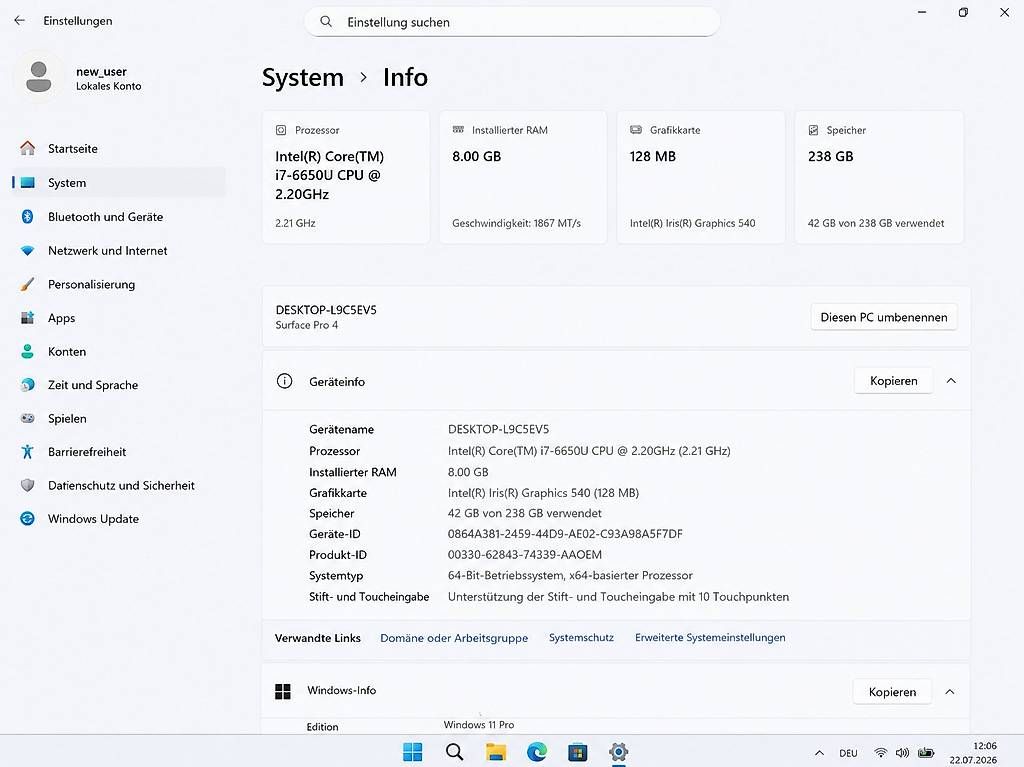1024x767 pixels.
Task: Focus the Einstellung suchen search field
Action: coord(512,22)
